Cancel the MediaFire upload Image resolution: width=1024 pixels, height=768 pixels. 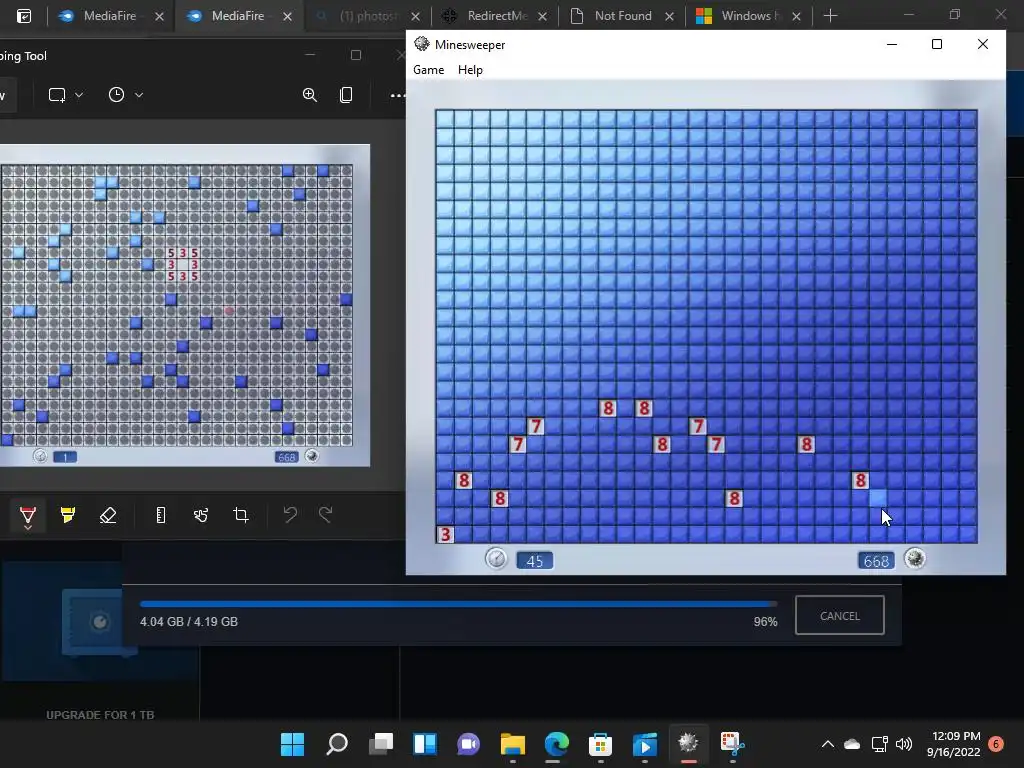840,615
